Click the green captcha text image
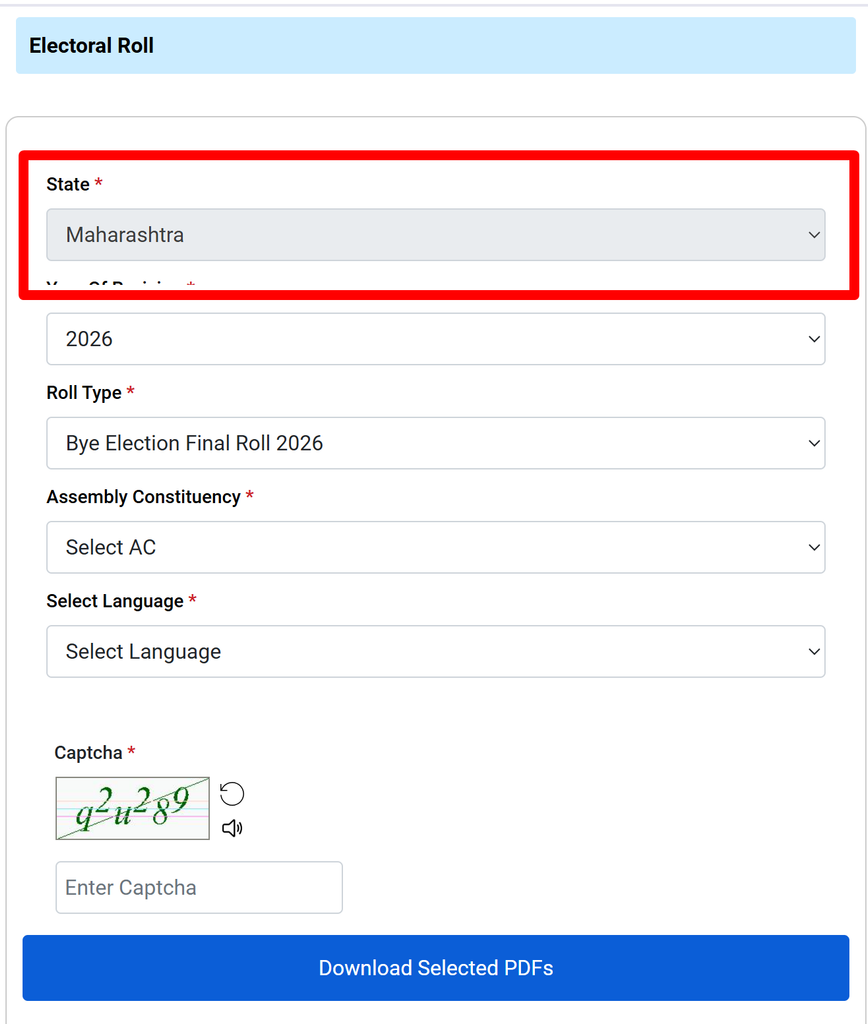 click(133, 808)
